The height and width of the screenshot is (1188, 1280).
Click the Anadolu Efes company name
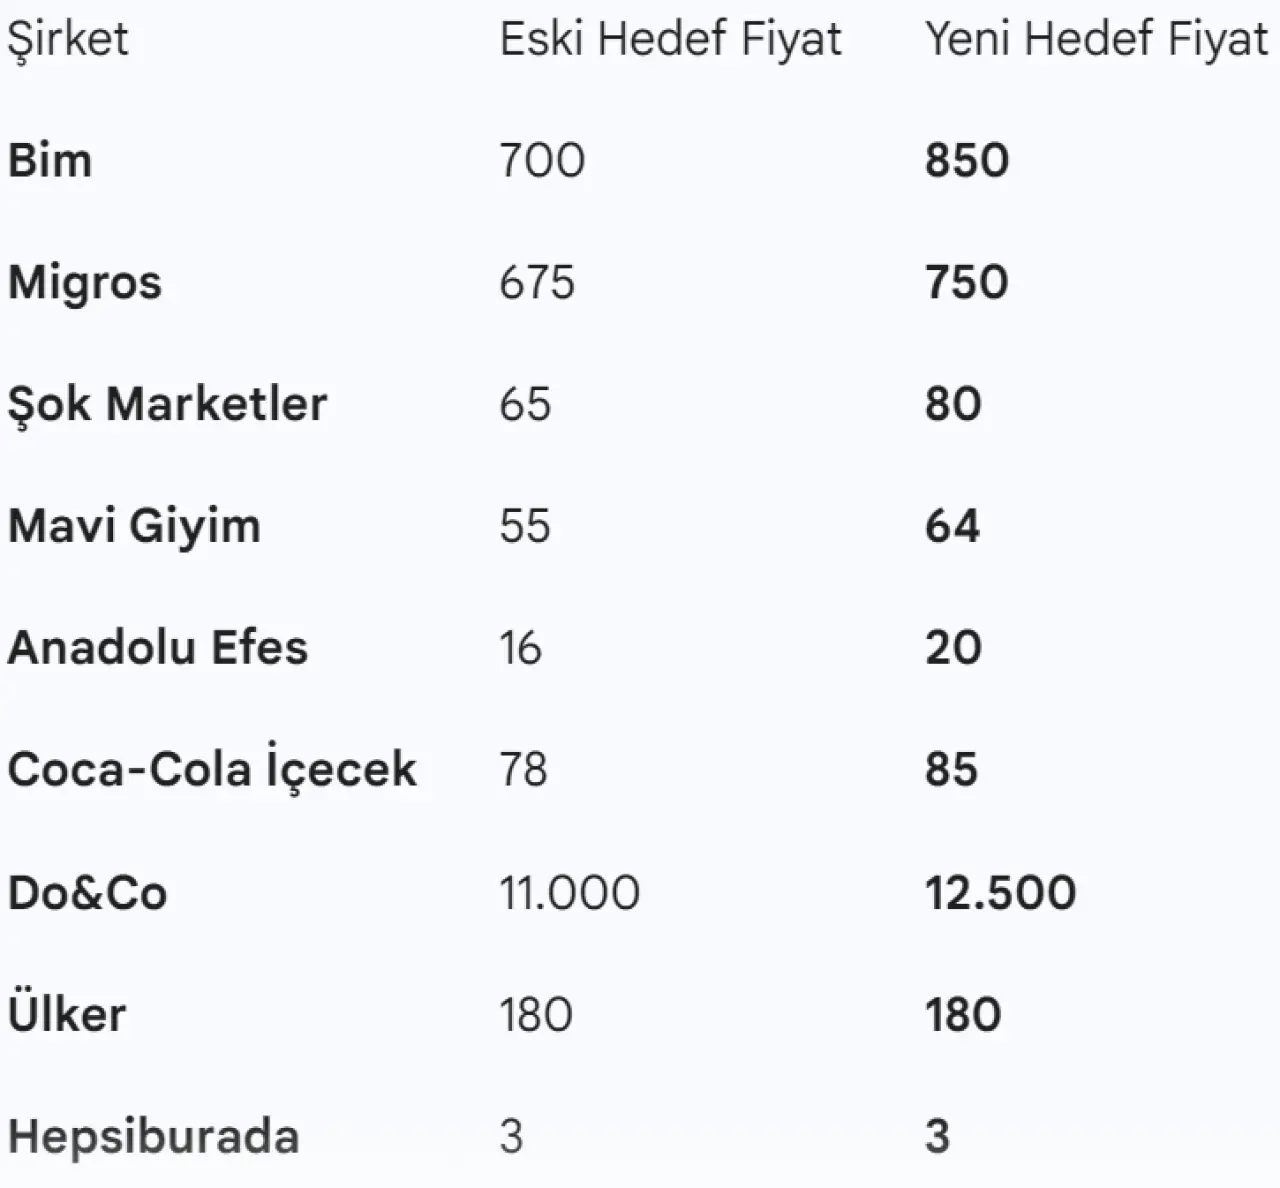pyautogui.click(x=158, y=647)
